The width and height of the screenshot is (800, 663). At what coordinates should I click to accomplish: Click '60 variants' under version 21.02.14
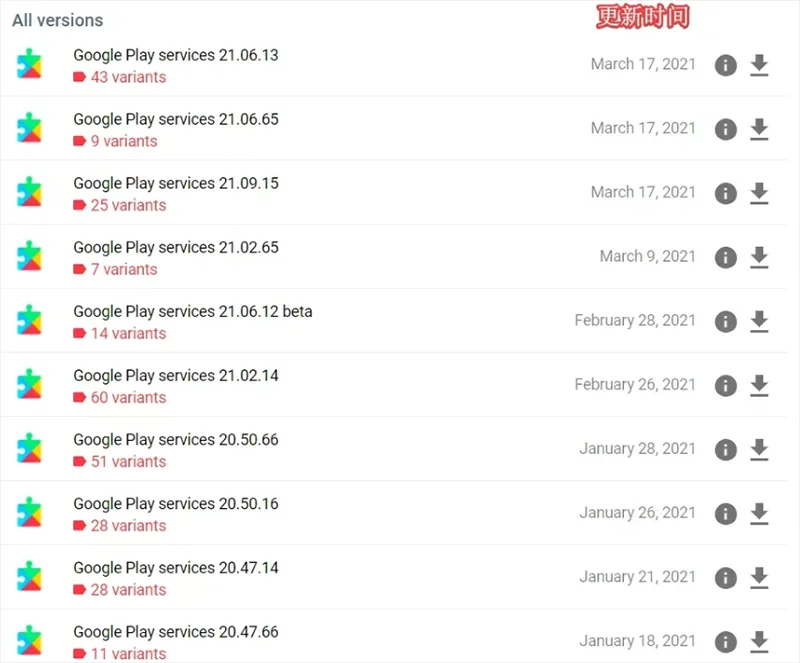click(129, 398)
